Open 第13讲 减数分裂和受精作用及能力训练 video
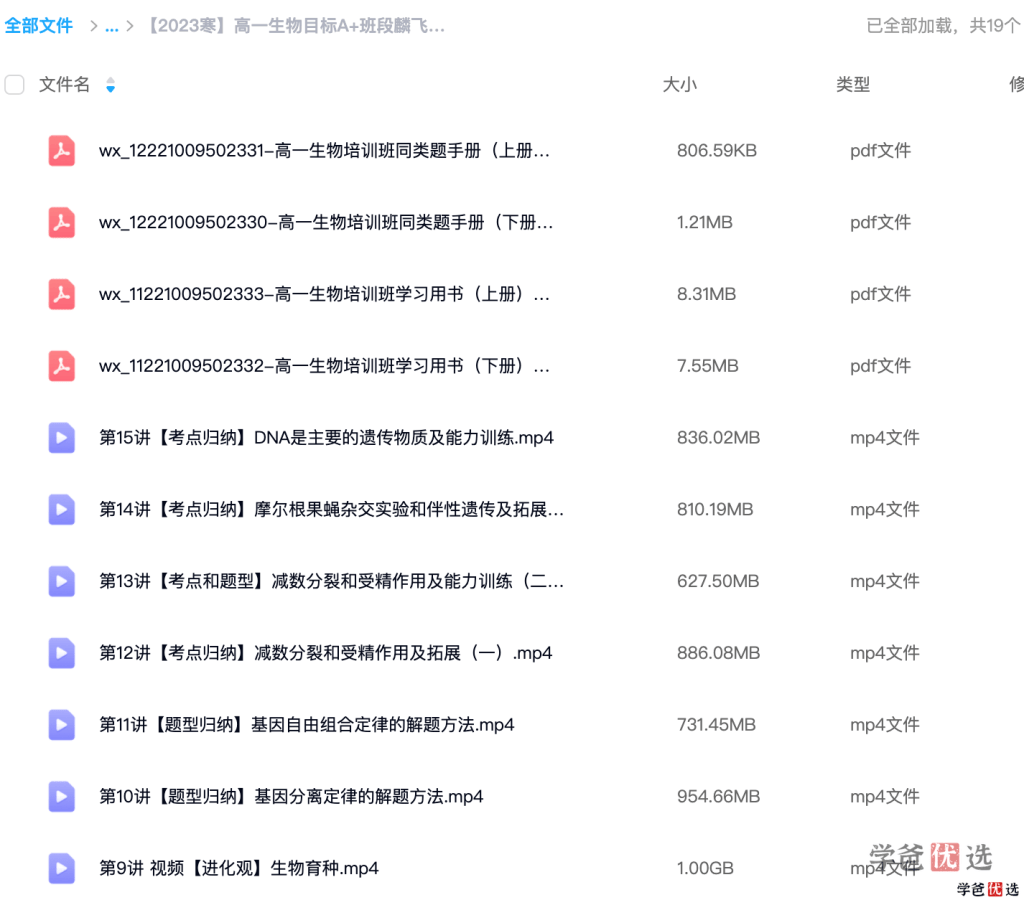The width and height of the screenshot is (1024, 900). pos(331,581)
